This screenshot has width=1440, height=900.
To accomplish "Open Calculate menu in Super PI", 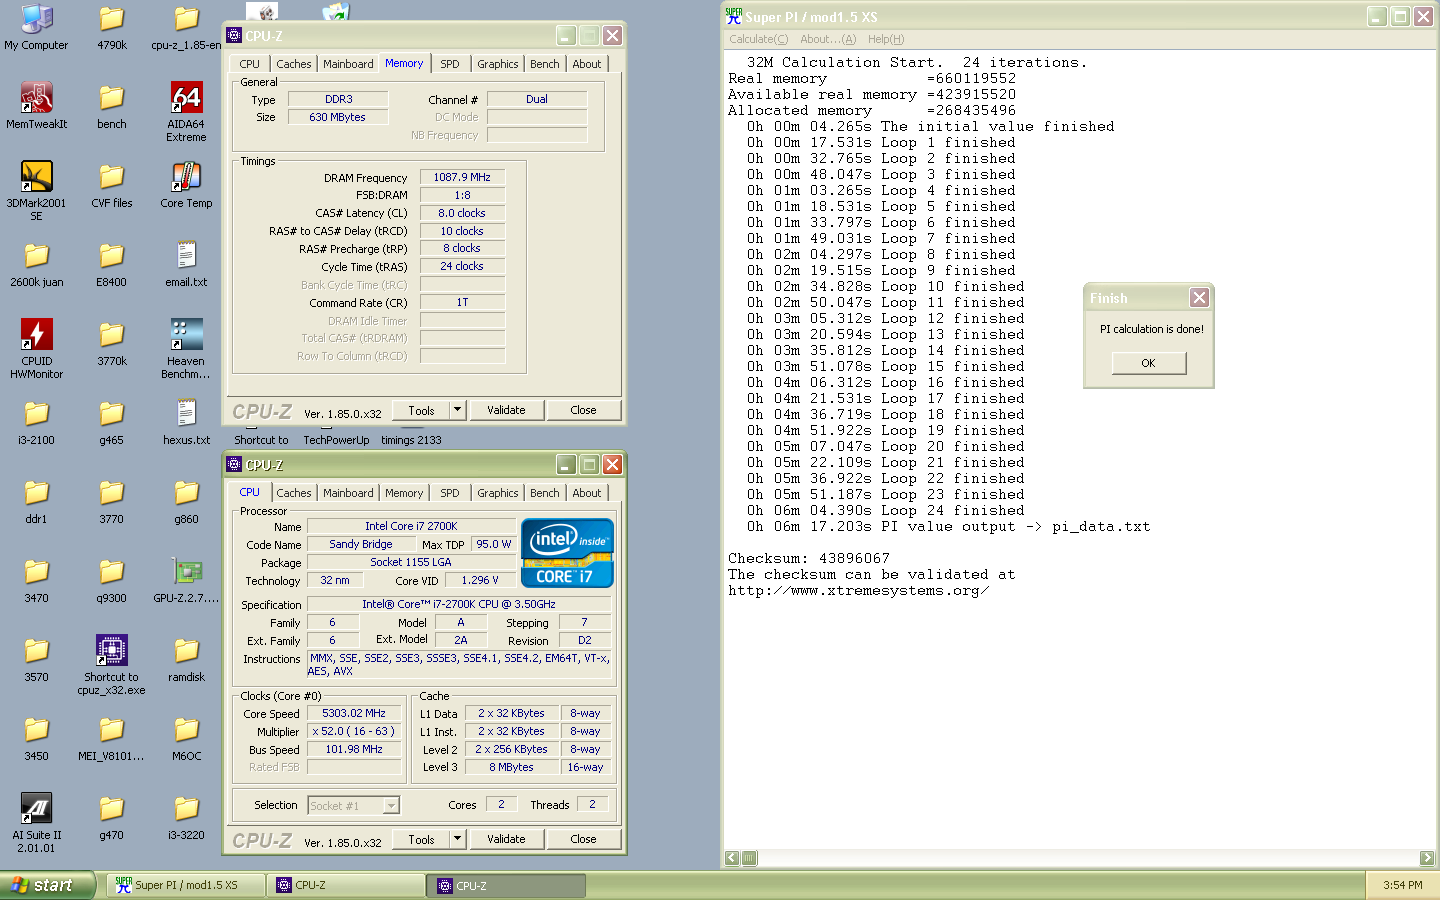I will click(759, 39).
